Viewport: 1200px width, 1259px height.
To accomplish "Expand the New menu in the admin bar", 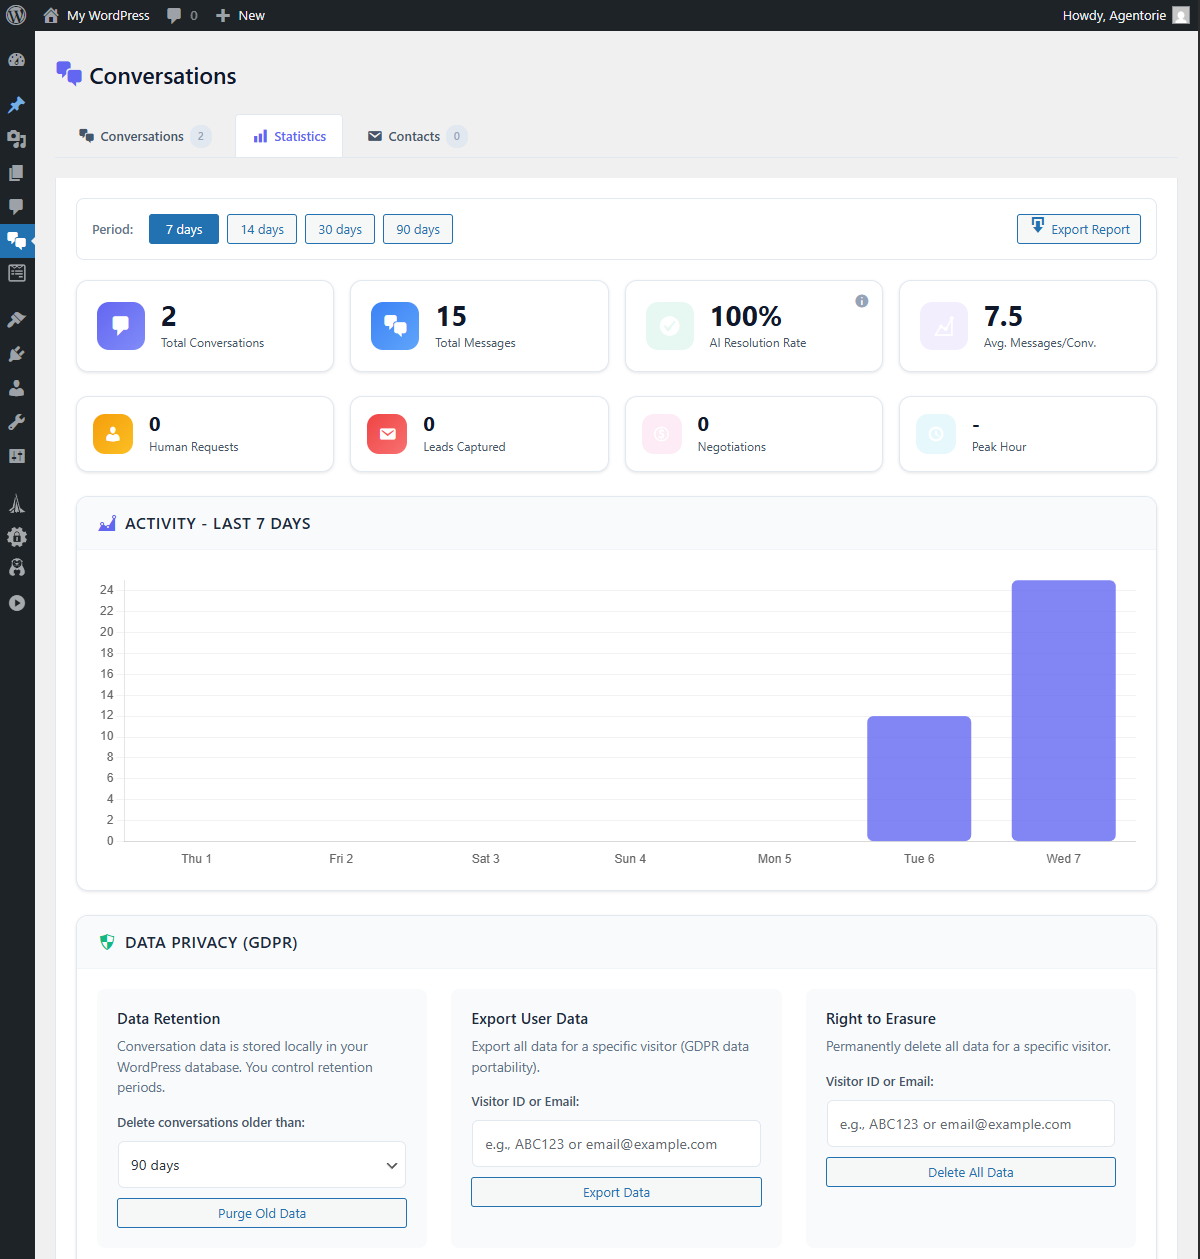I will (239, 15).
